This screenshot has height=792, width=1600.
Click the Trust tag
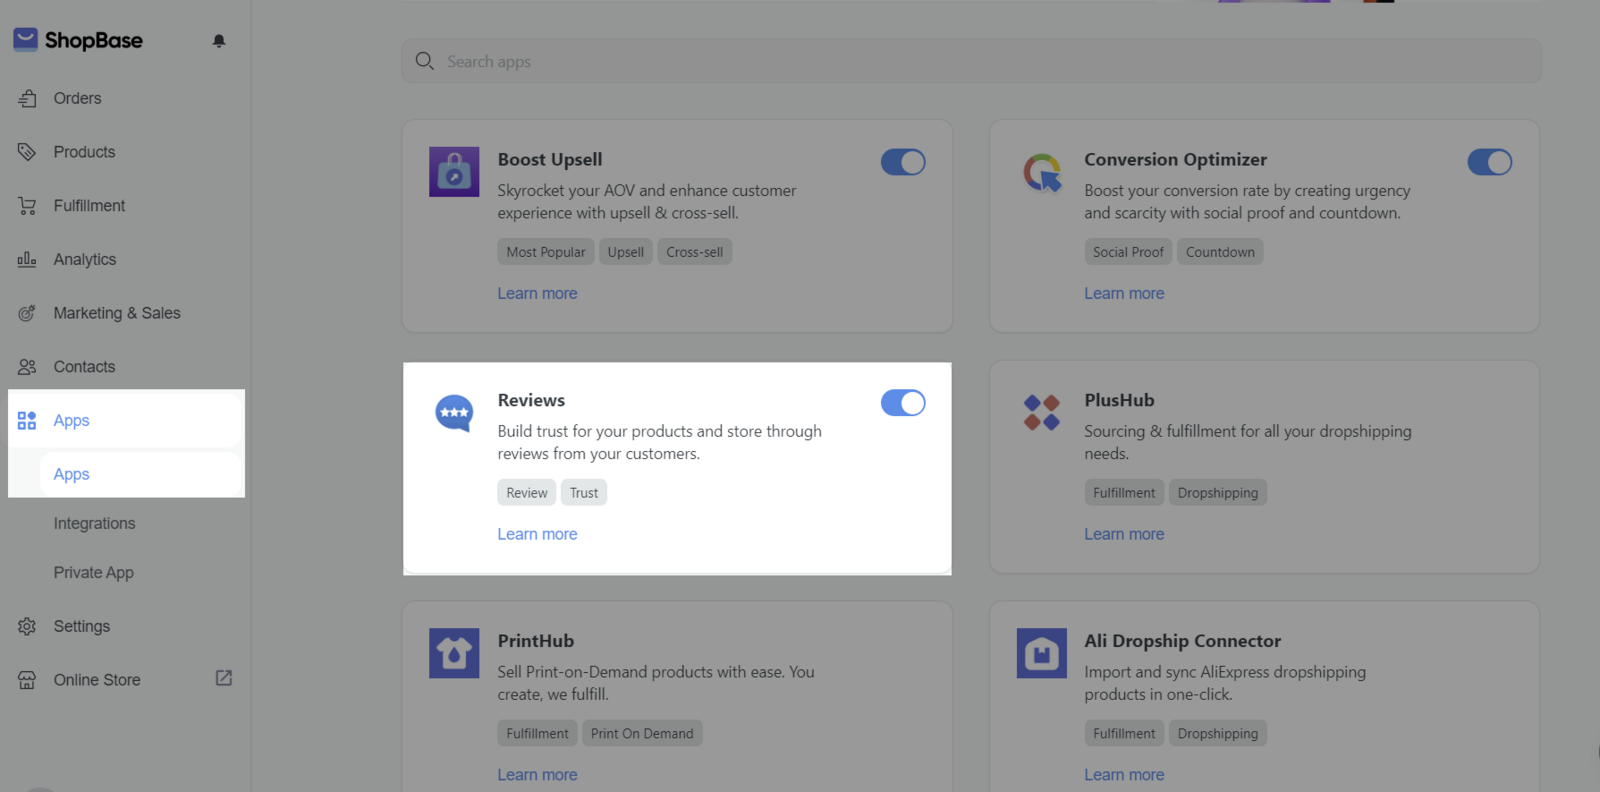click(x=584, y=493)
